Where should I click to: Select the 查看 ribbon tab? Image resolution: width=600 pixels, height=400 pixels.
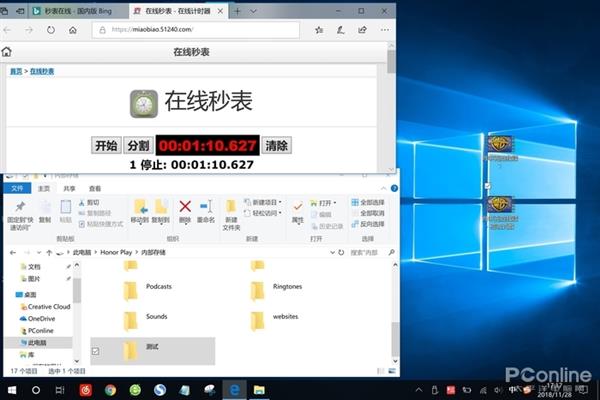coord(95,188)
